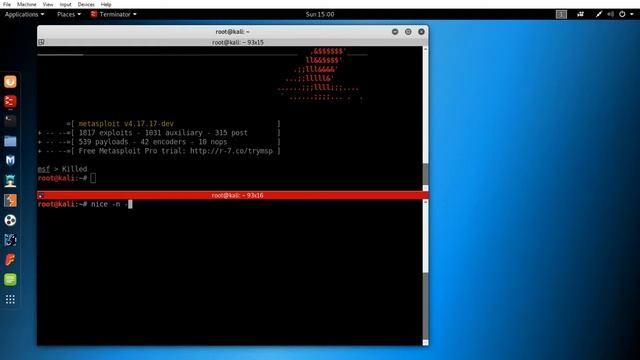Open the VirtualBox View menu
The width and height of the screenshot is (640, 360).
(x=48, y=4)
